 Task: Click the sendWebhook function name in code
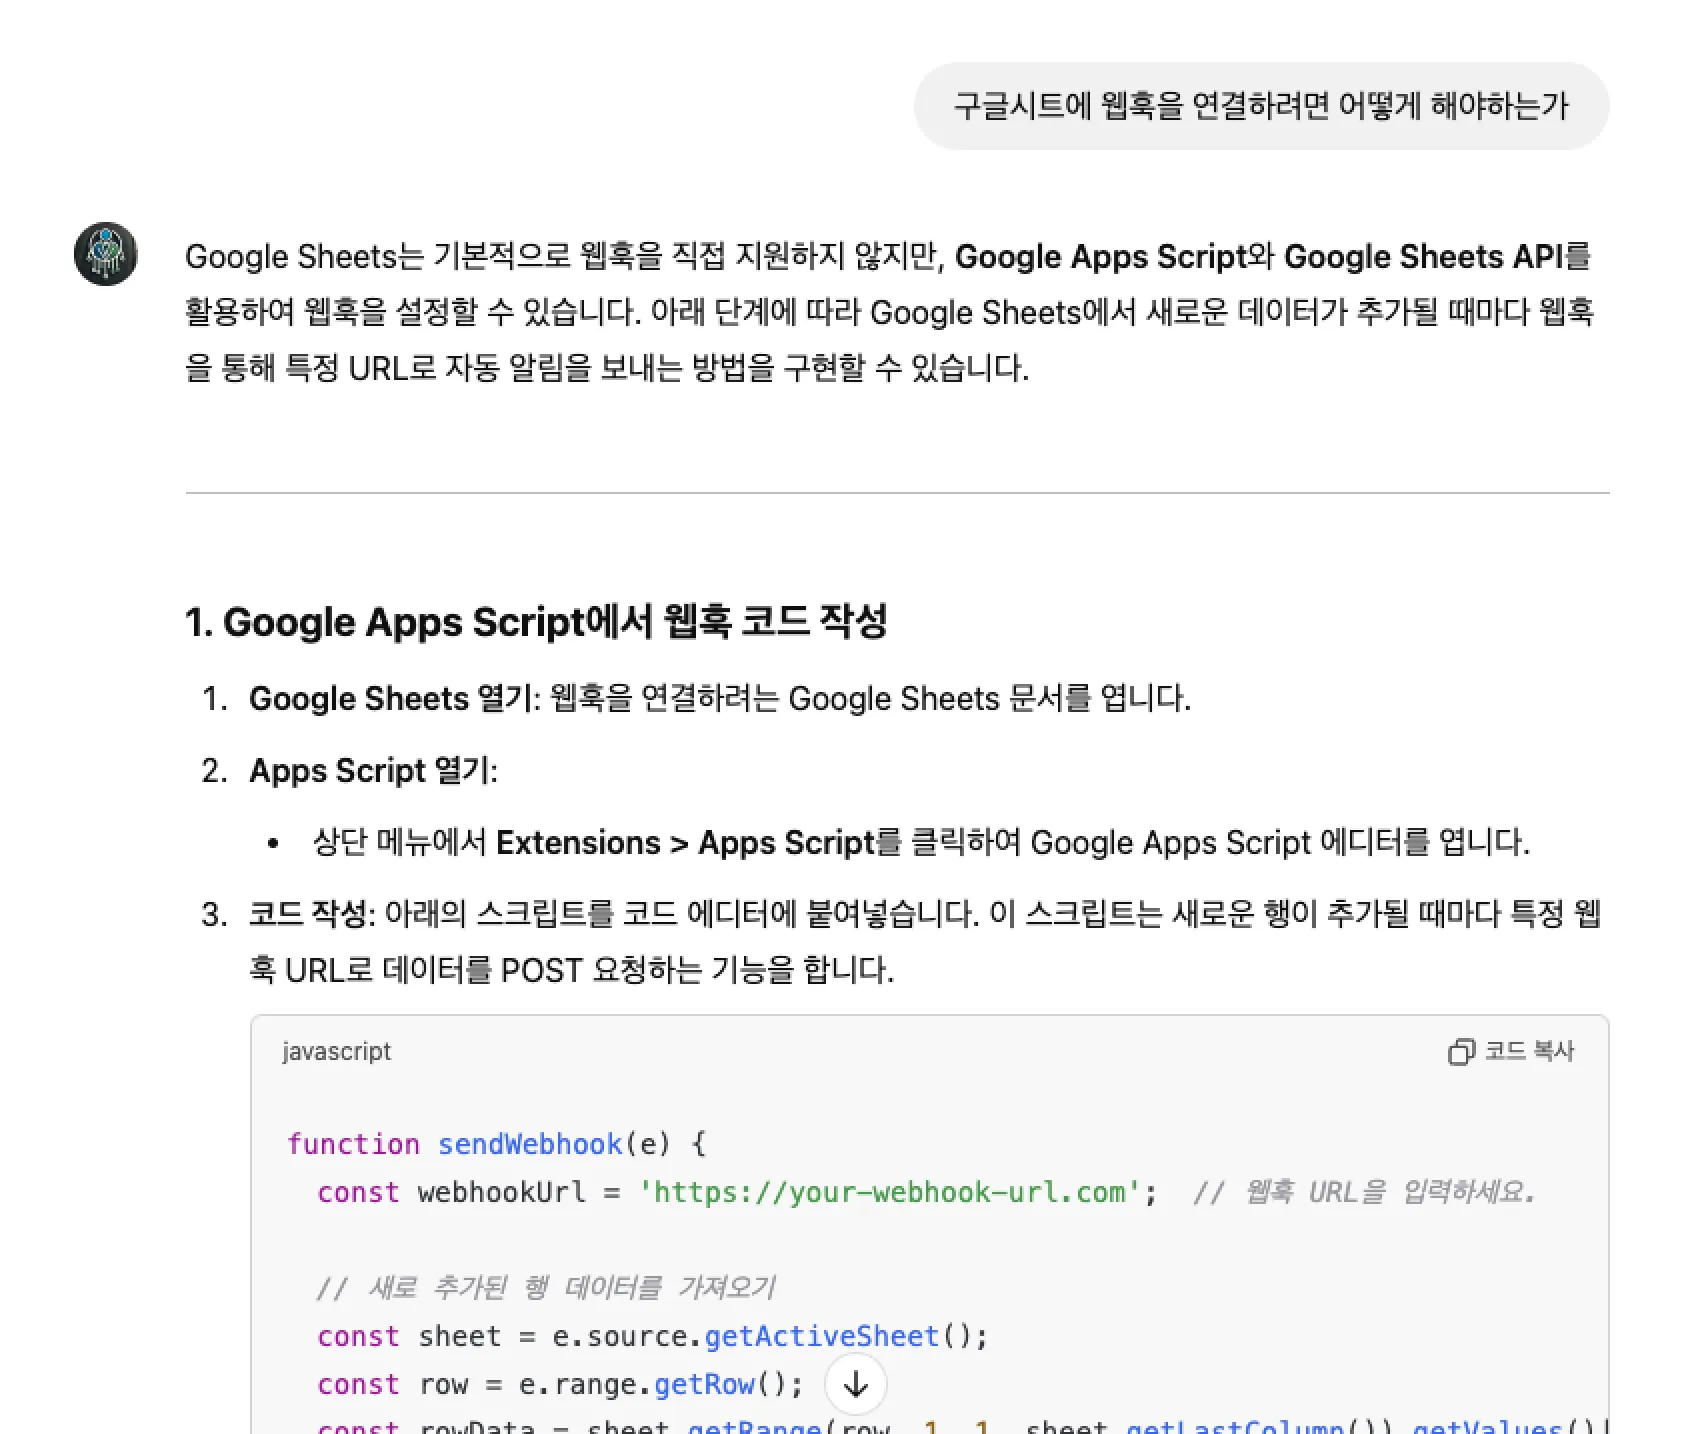pyautogui.click(x=528, y=1143)
